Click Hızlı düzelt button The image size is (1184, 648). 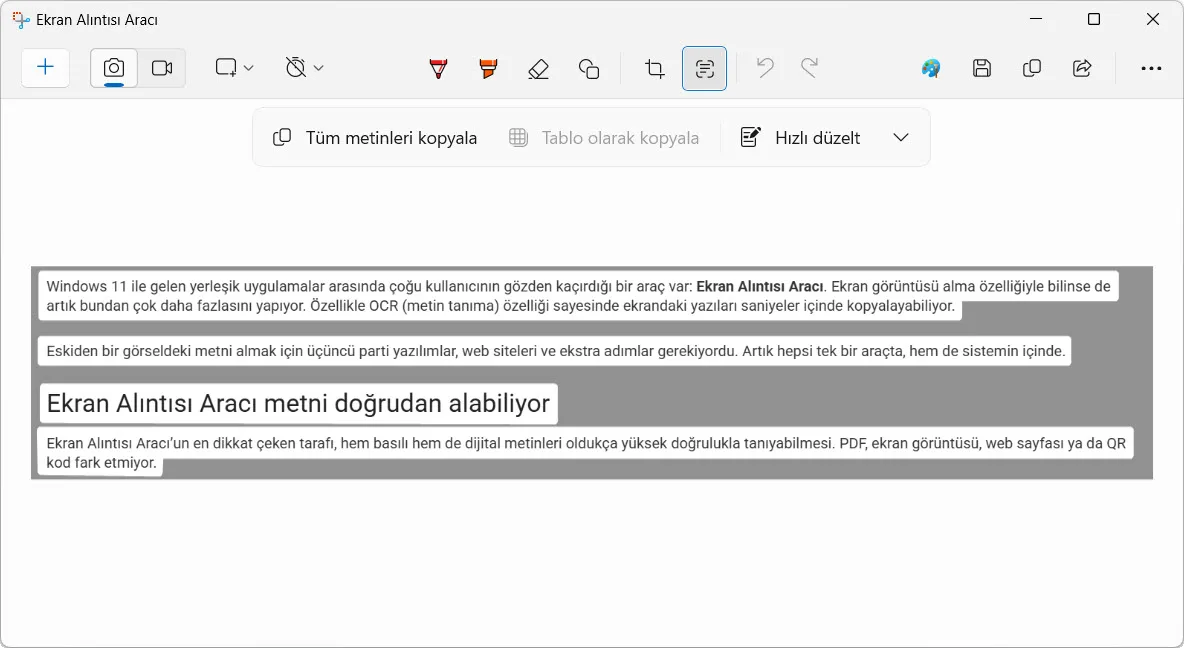[x=801, y=137]
